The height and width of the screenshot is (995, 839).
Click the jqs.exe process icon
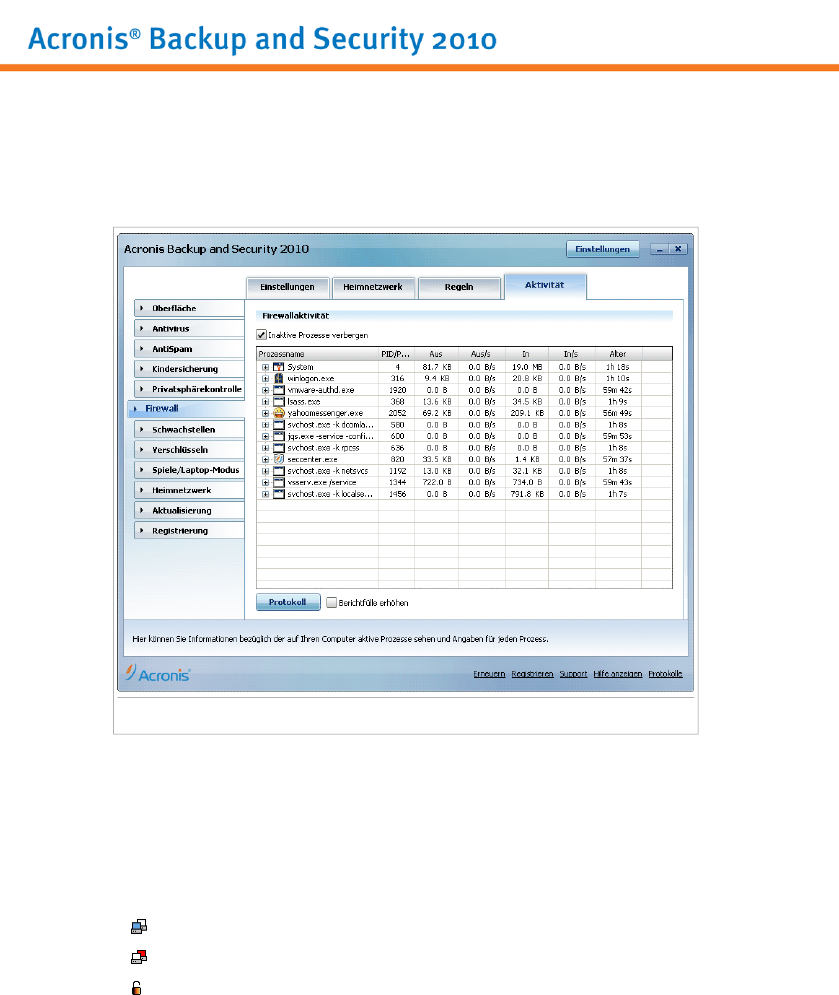[x=279, y=436]
